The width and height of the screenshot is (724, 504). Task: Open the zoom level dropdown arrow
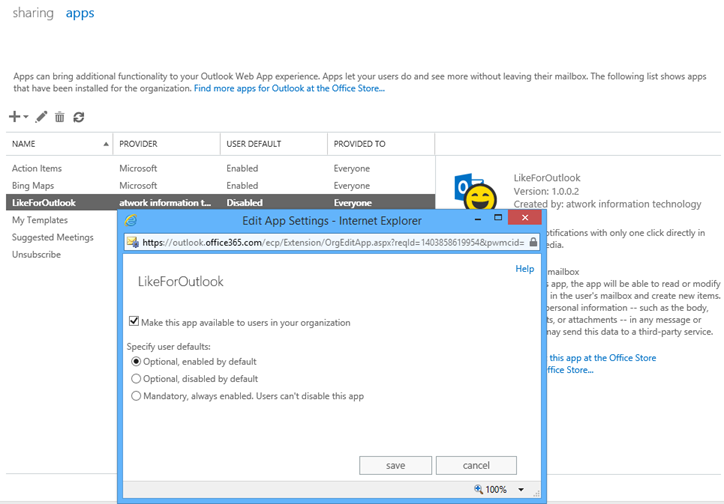(521, 490)
